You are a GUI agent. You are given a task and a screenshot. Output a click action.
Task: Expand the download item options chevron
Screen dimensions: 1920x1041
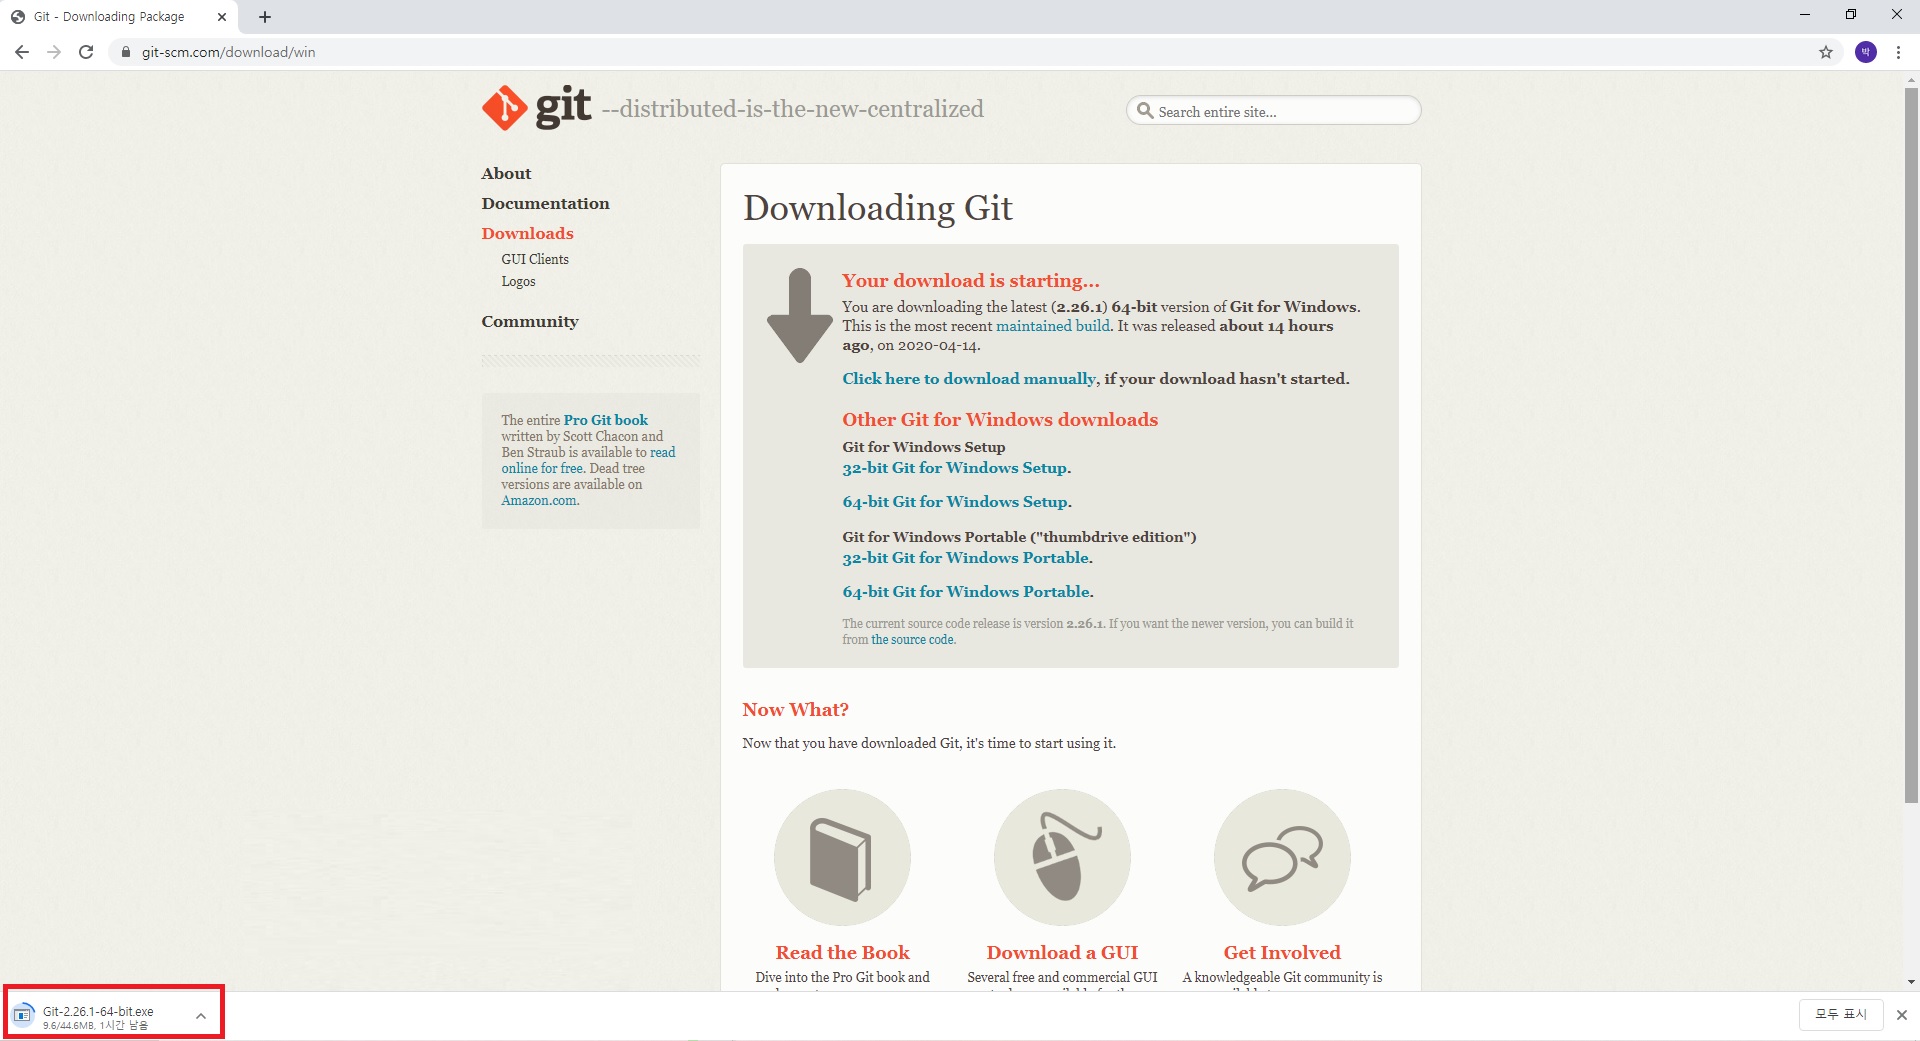[x=201, y=1016]
